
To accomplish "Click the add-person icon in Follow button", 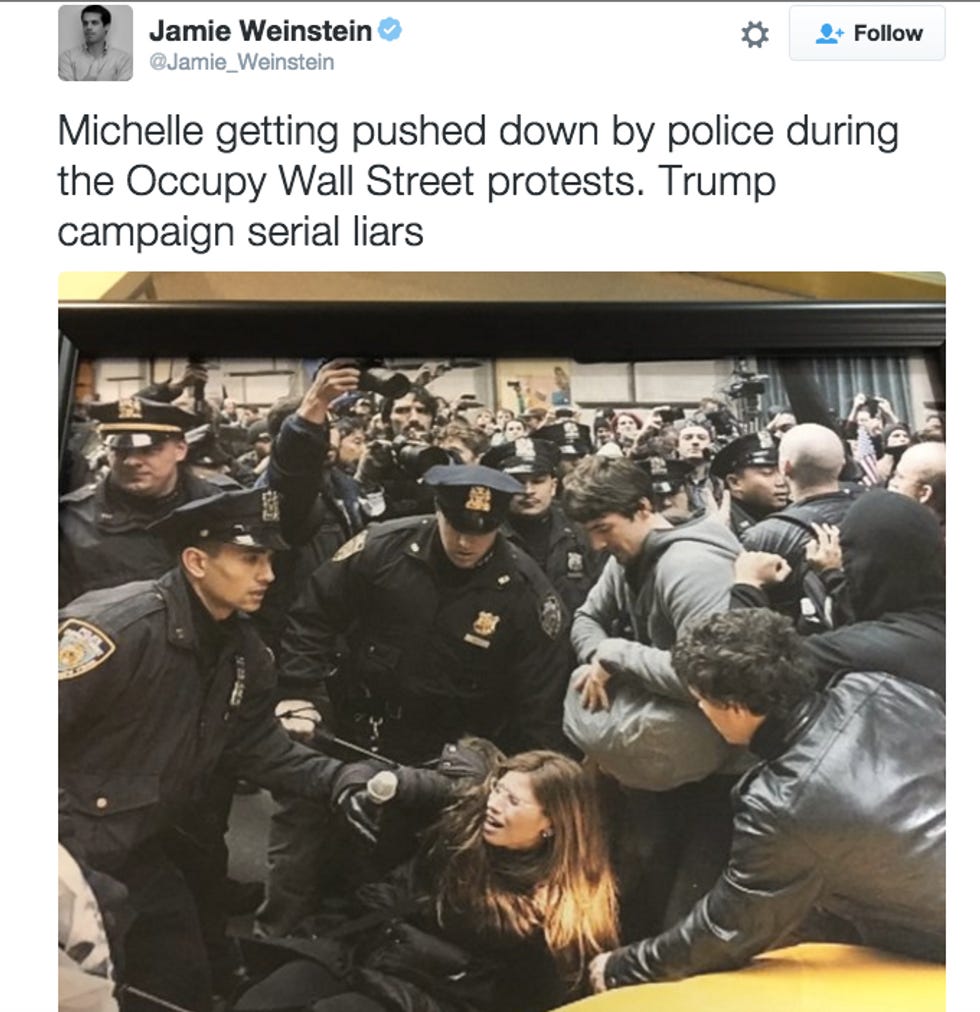I will tap(829, 34).
